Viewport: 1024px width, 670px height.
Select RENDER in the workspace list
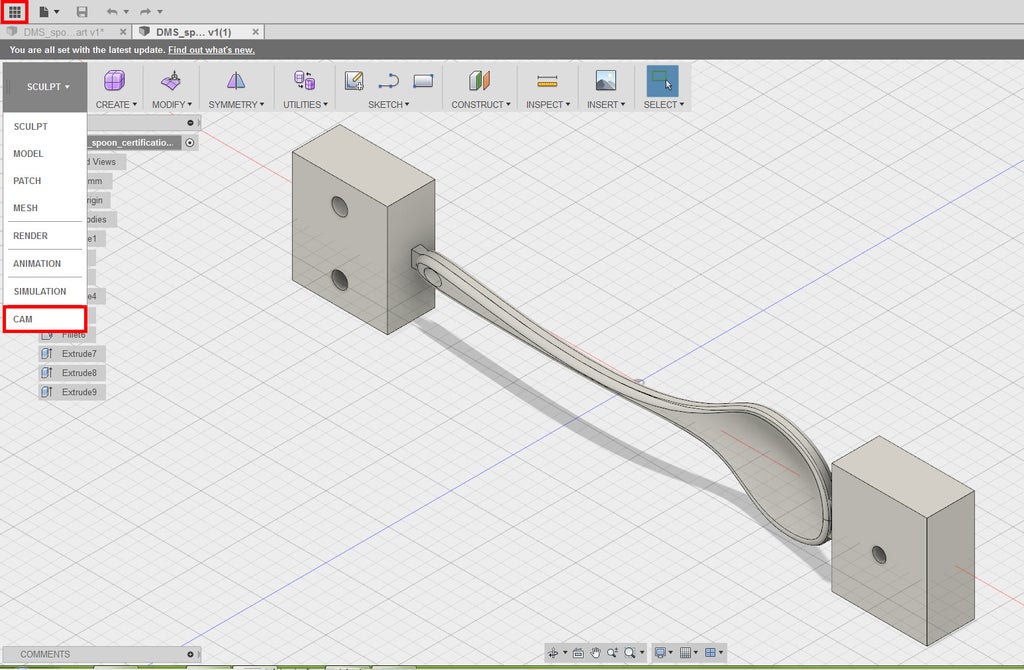point(30,236)
